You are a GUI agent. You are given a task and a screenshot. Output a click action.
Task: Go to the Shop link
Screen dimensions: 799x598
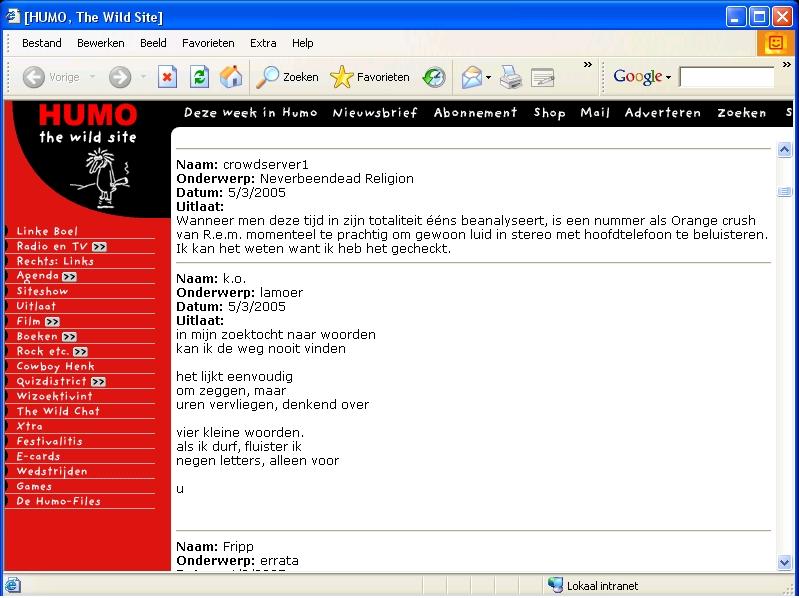tap(549, 113)
